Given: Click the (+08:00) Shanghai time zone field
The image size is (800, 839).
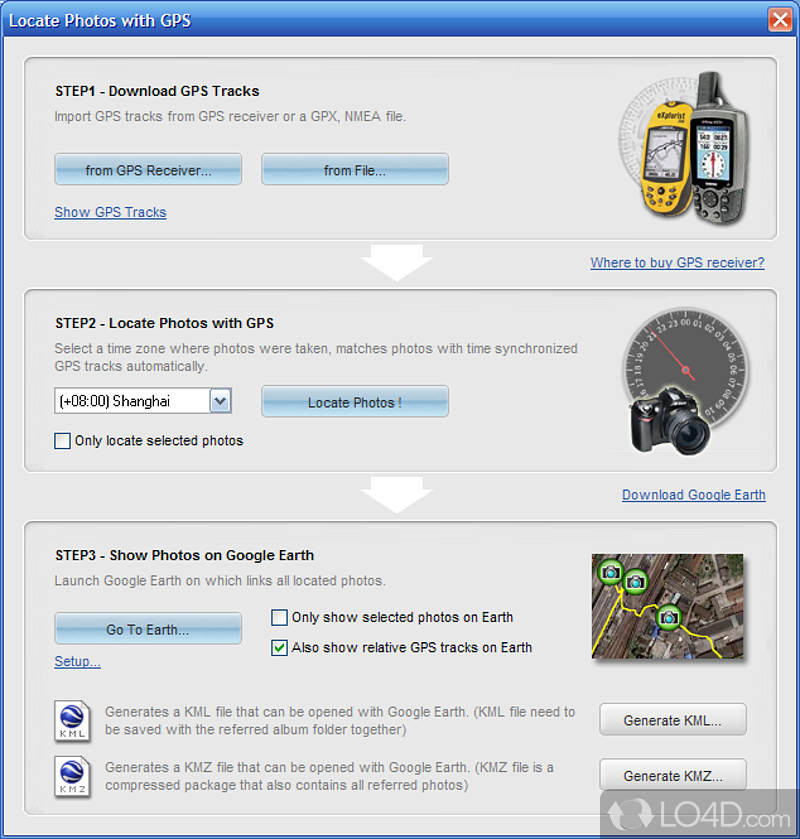Looking at the screenshot, I should point(143,401).
